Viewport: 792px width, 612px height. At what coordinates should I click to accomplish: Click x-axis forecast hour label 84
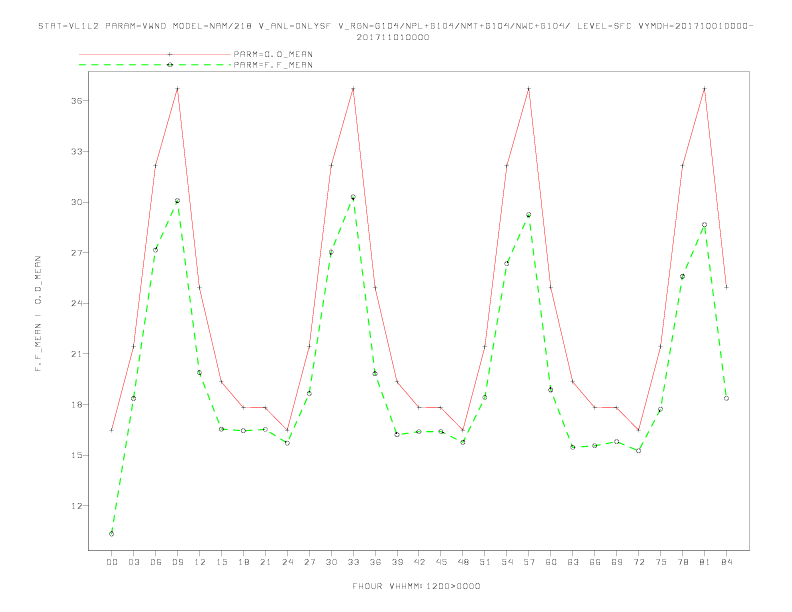[x=727, y=562]
